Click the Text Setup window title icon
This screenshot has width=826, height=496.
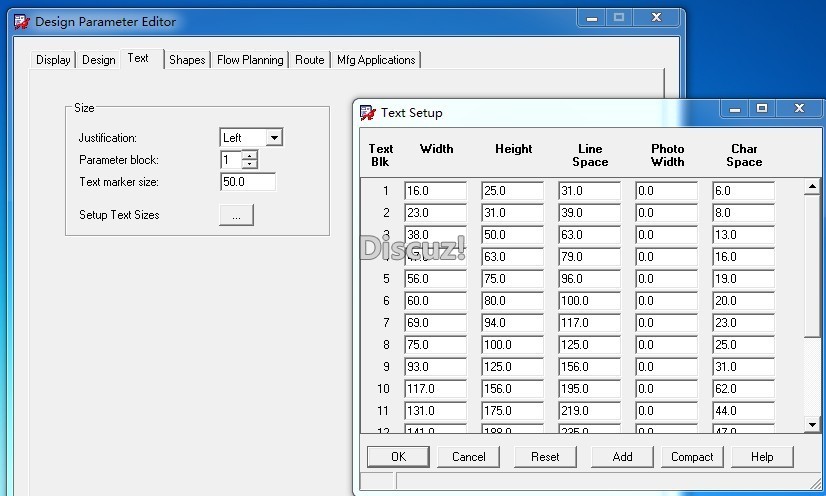368,112
